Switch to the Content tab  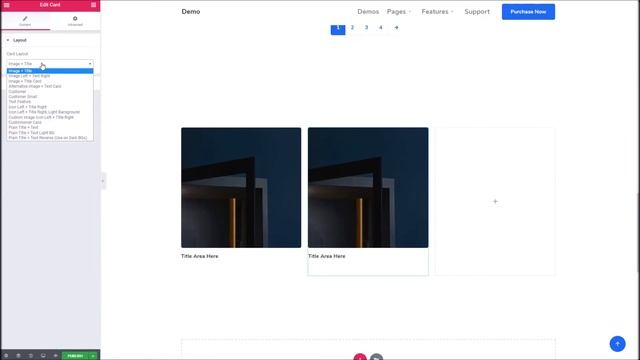pyautogui.click(x=25, y=21)
